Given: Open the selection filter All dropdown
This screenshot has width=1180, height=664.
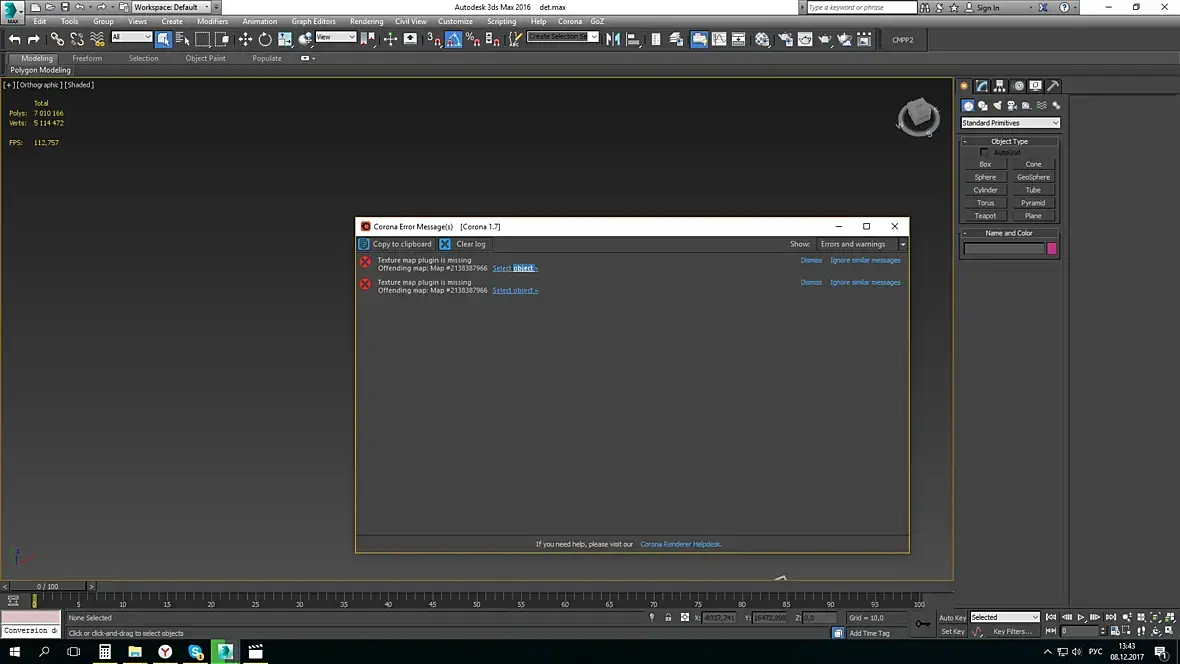Looking at the screenshot, I should pyautogui.click(x=131, y=37).
